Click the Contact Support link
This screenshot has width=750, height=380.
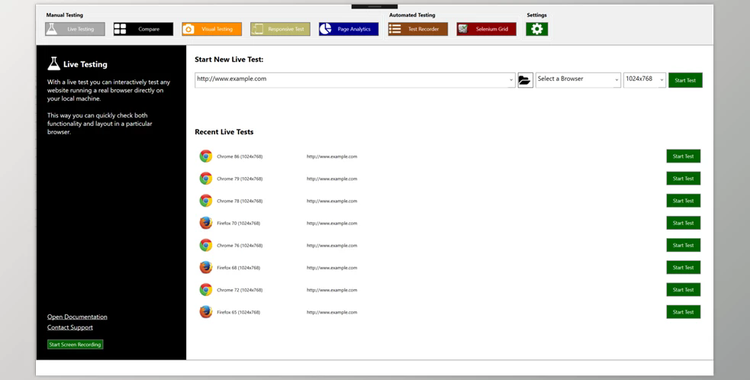click(x=70, y=327)
